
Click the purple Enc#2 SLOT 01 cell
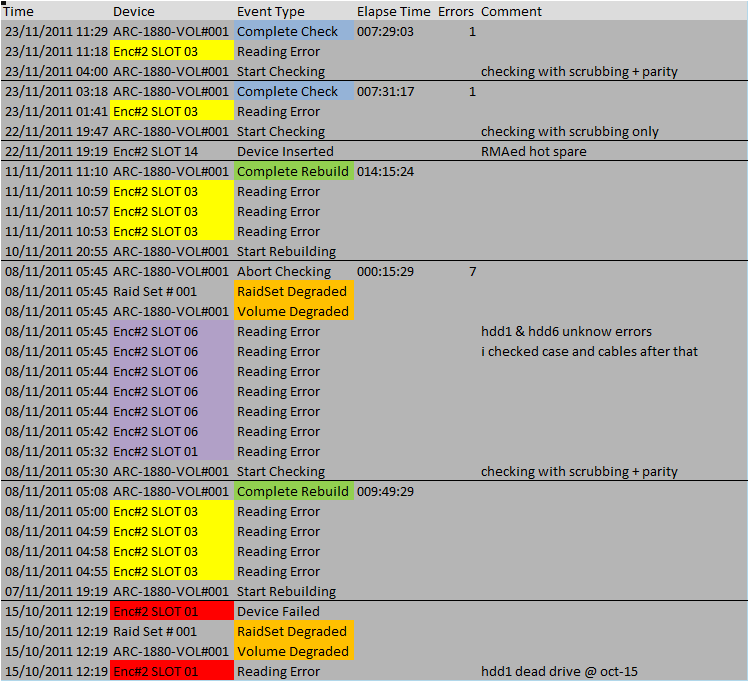point(172,452)
